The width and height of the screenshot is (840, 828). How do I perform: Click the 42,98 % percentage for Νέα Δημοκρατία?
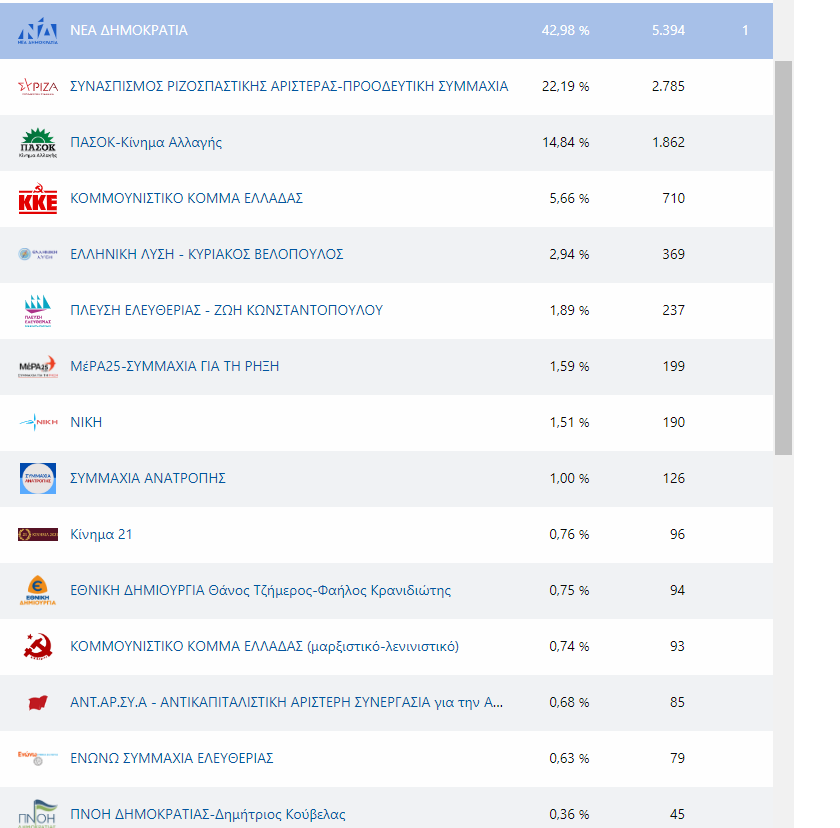tap(565, 31)
